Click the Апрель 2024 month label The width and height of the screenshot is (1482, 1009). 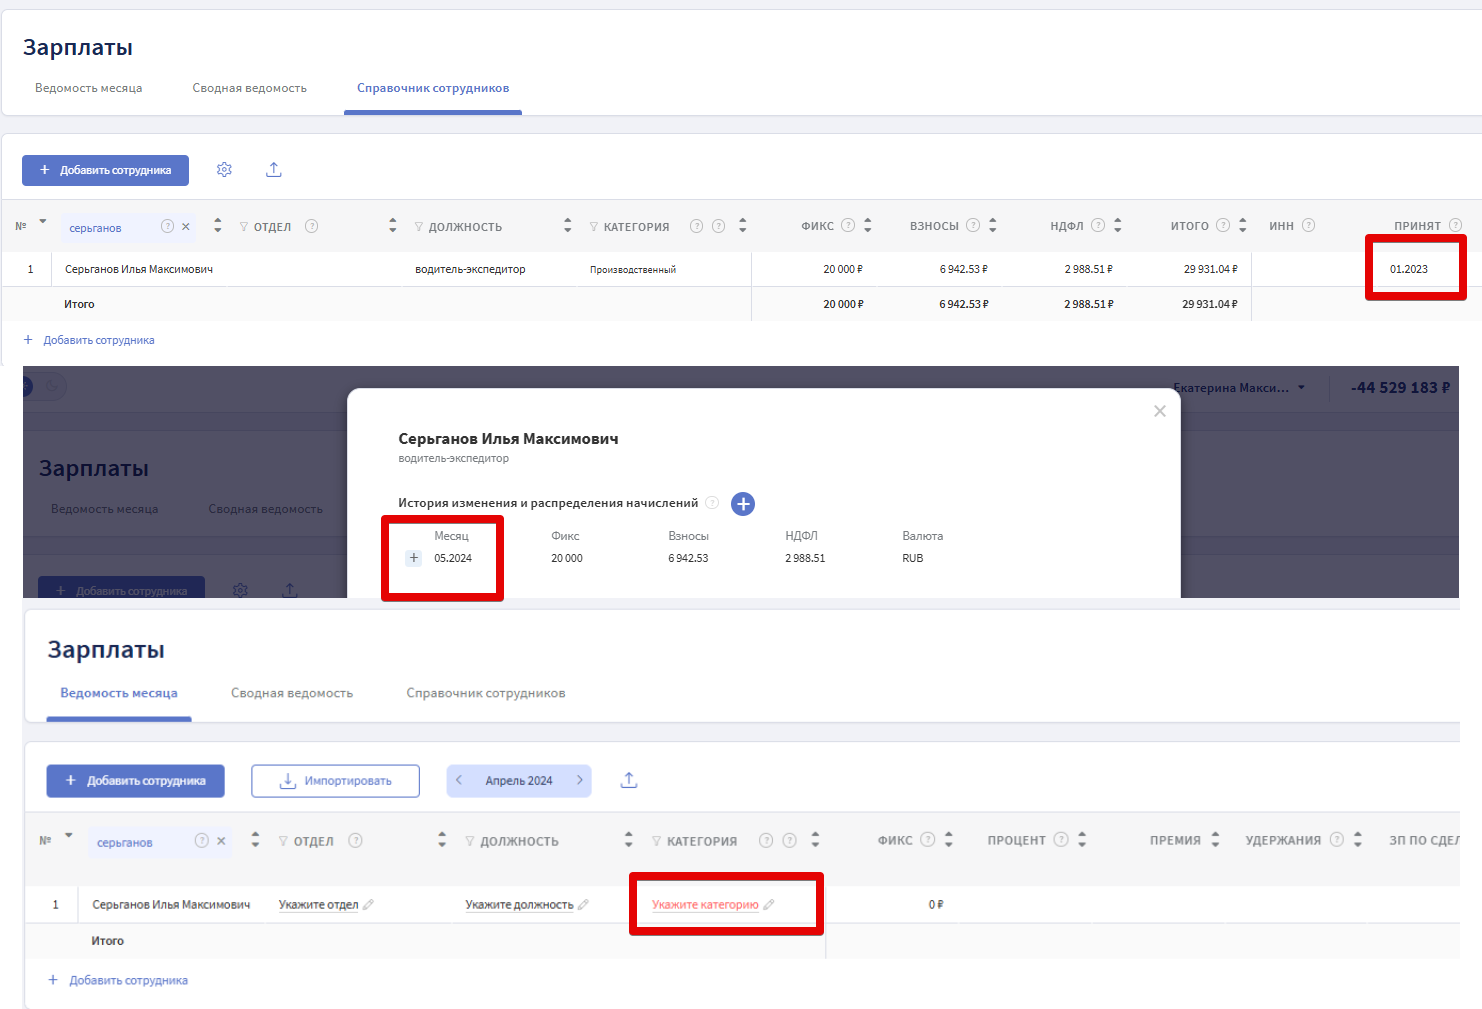tap(519, 781)
